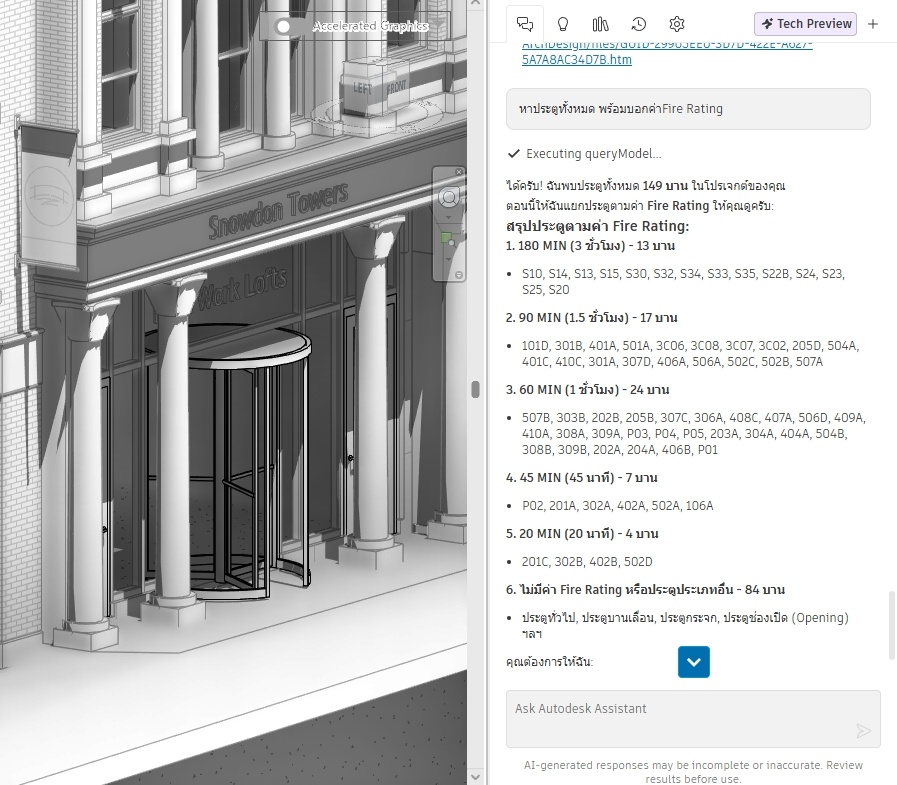897x785 pixels.
Task: Collapse the navigation bar via minus icon
Action: point(459,275)
